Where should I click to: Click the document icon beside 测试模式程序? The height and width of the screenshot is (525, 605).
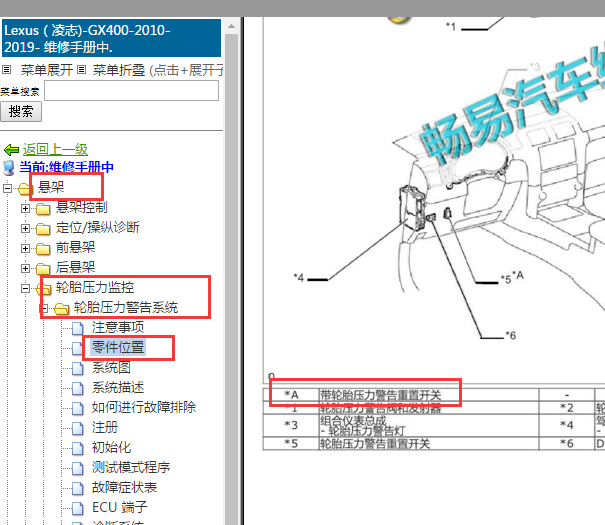78,469
